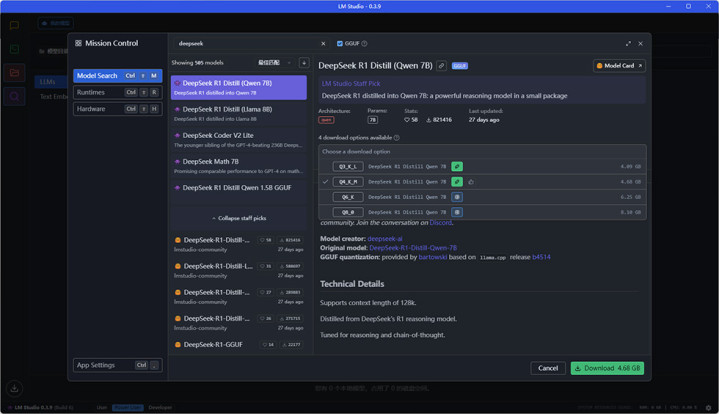The width and height of the screenshot is (719, 414).
Task: Click blue offload icon on Q6_K row
Action: 457,197
